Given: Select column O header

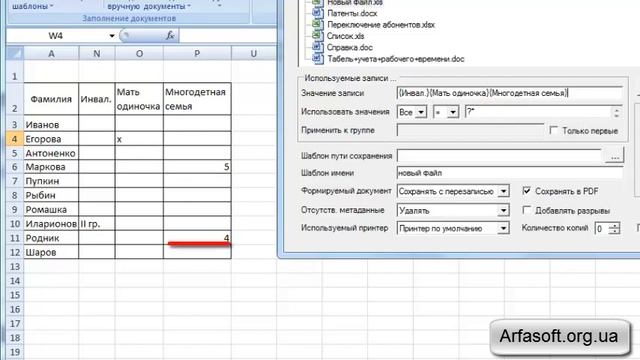Looking at the screenshot, I should coord(139,53).
